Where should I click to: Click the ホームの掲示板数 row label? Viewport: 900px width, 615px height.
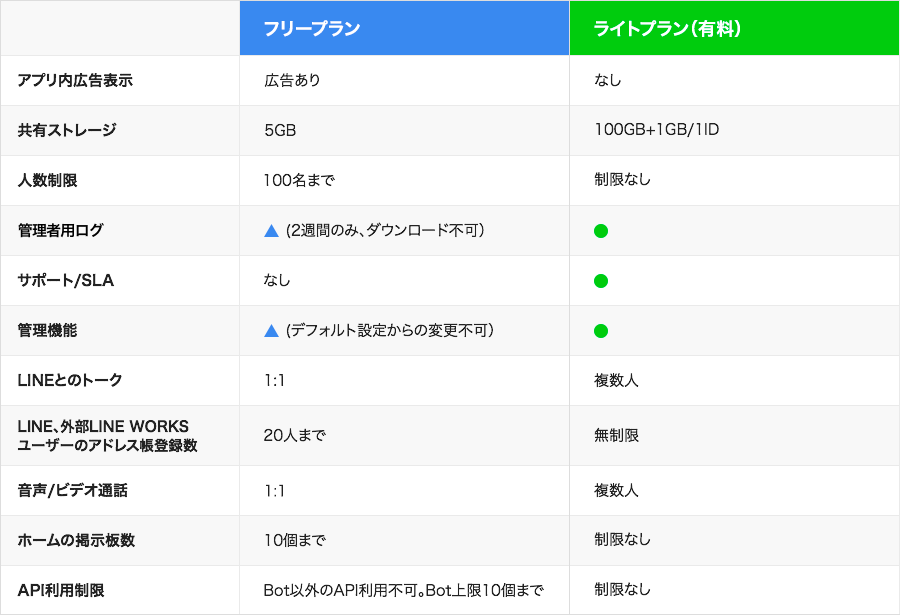76,540
